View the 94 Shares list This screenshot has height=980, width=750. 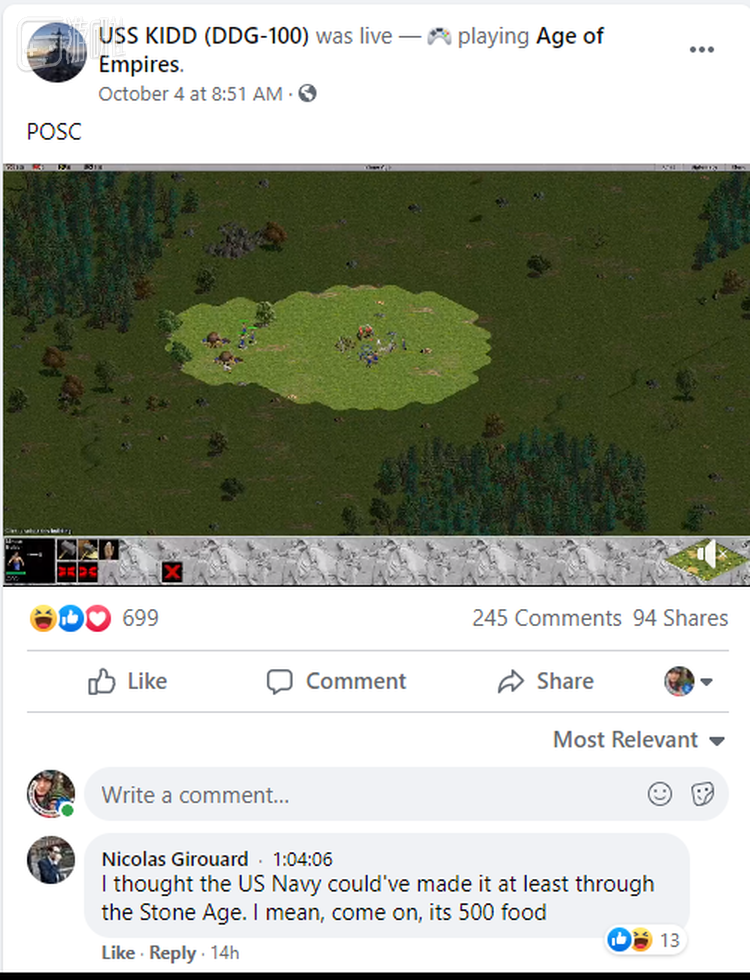coord(680,618)
